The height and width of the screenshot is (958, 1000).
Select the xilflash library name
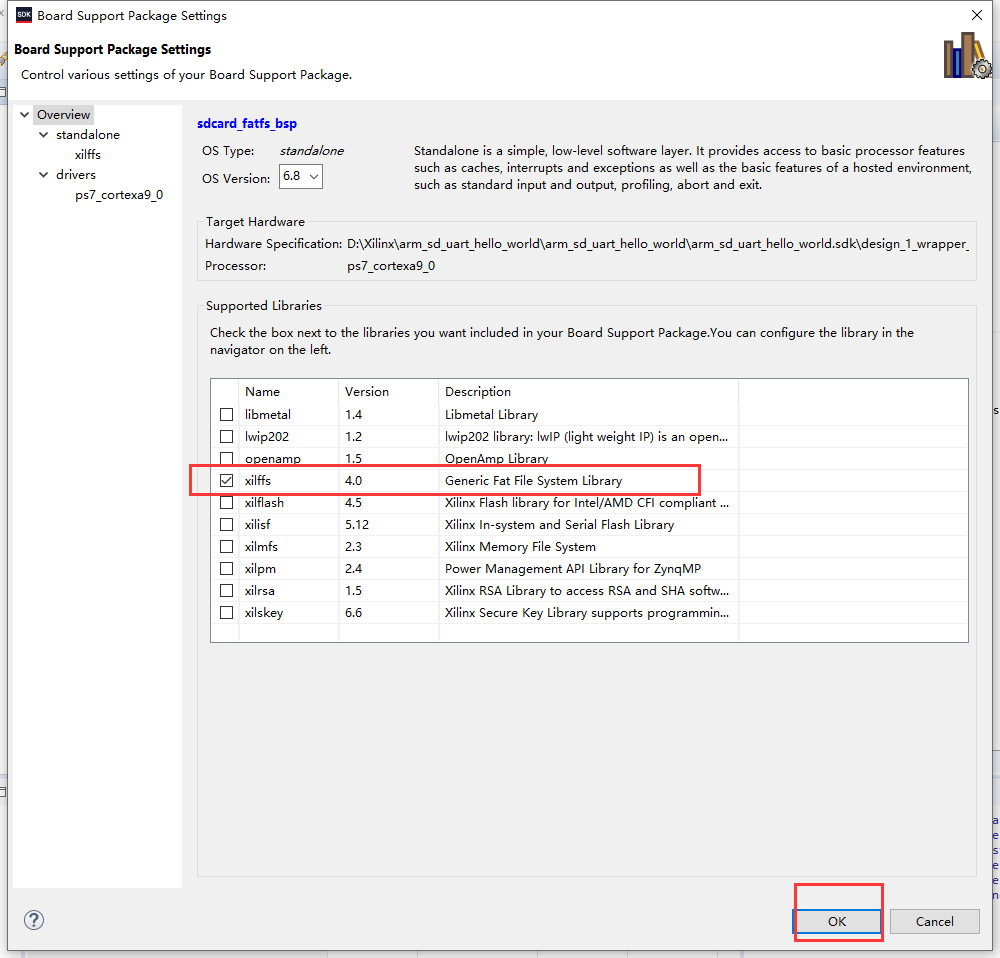(265, 503)
